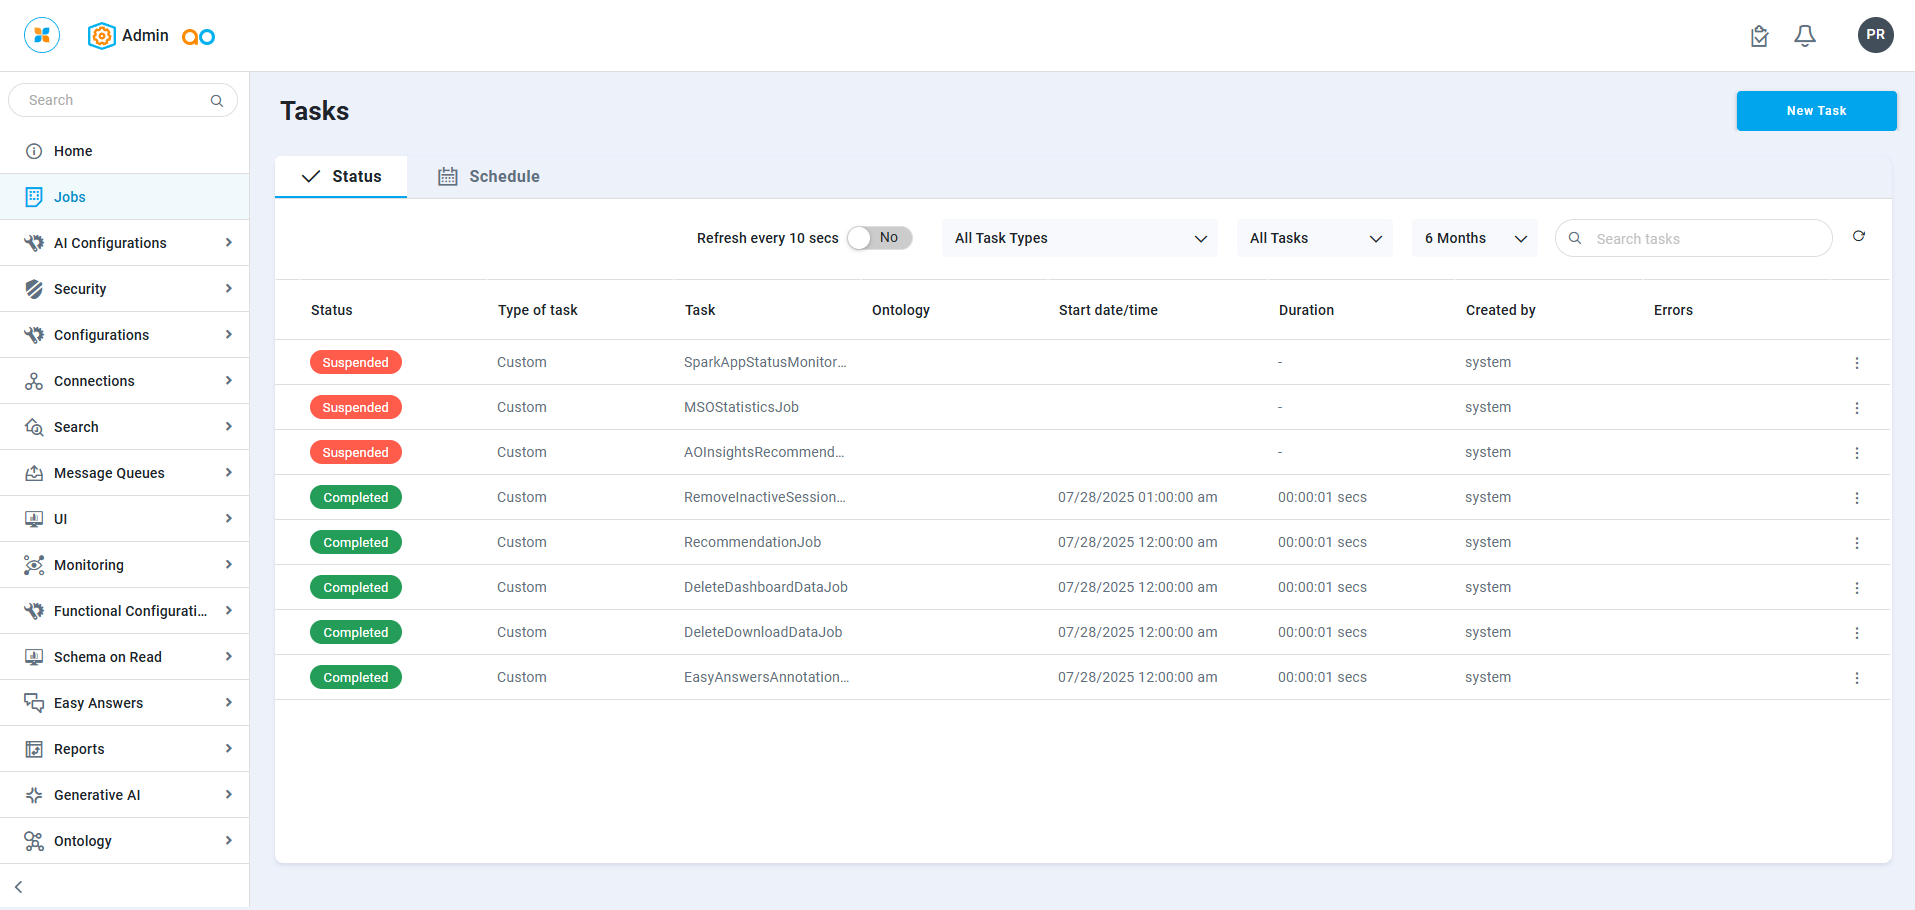
Task: Click the New Task button
Action: click(x=1815, y=111)
